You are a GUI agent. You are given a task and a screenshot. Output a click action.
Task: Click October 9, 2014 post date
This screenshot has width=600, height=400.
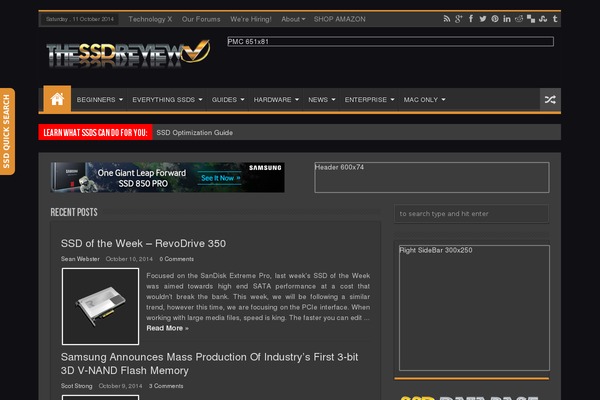coord(120,386)
